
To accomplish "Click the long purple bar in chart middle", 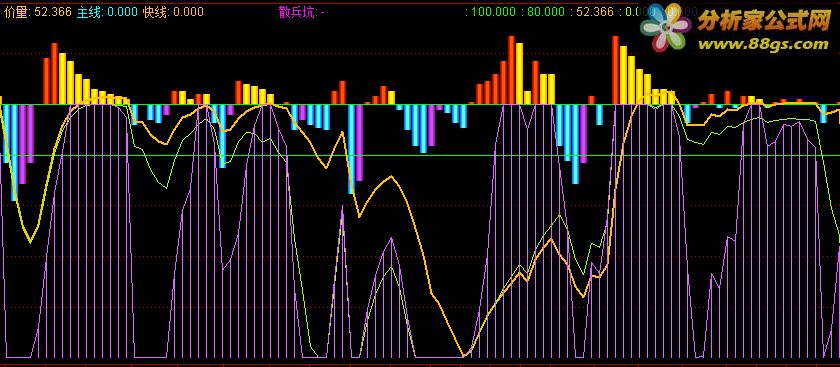I will (x=359, y=143).
